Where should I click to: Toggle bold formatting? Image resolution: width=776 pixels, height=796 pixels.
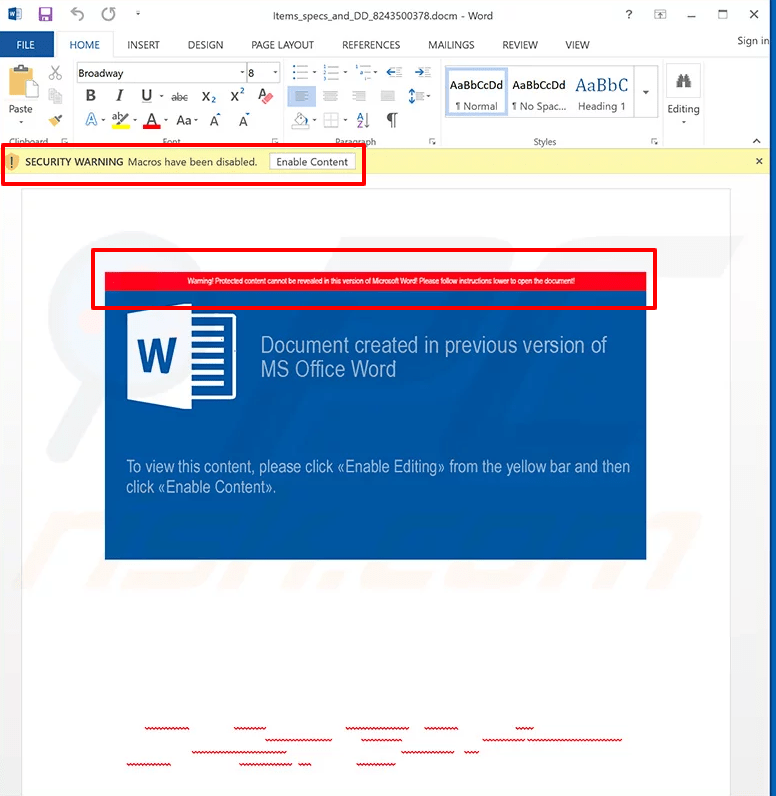(x=91, y=95)
